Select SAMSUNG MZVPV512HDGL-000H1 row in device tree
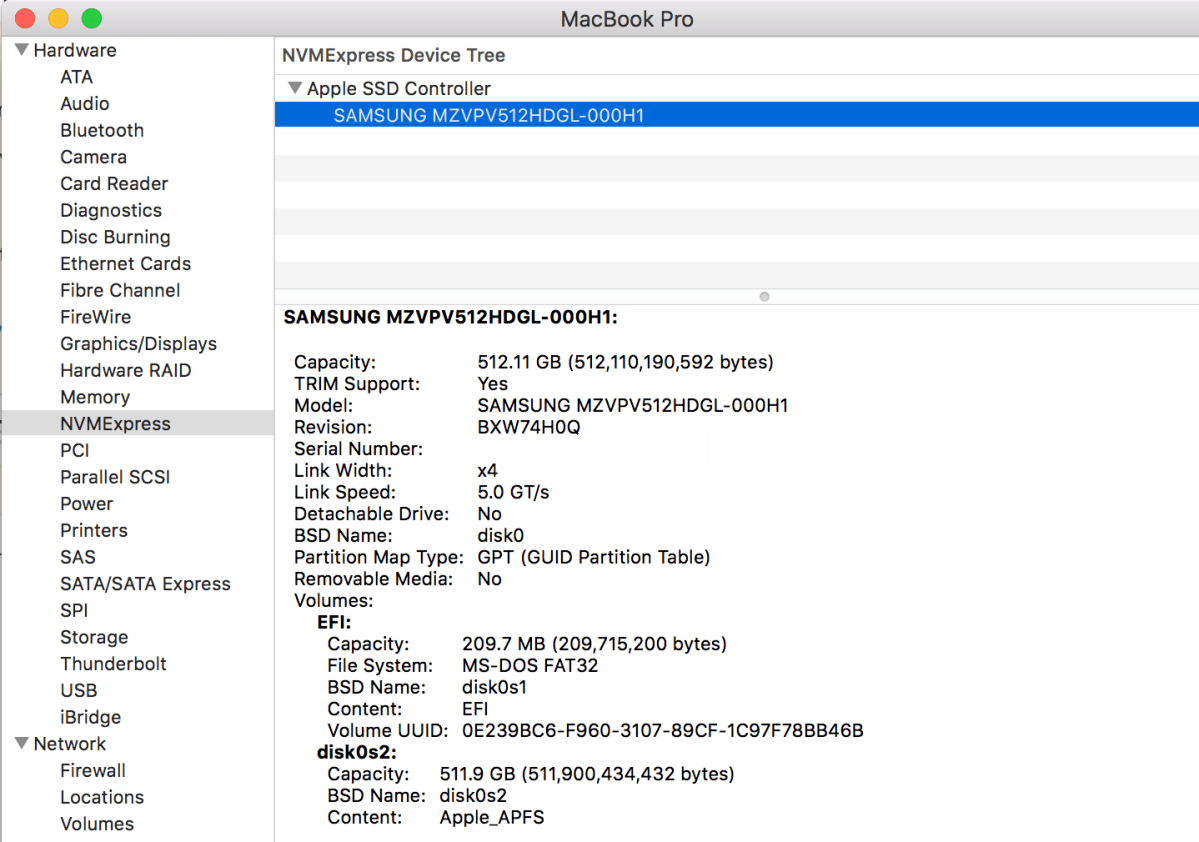 (736, 115)
